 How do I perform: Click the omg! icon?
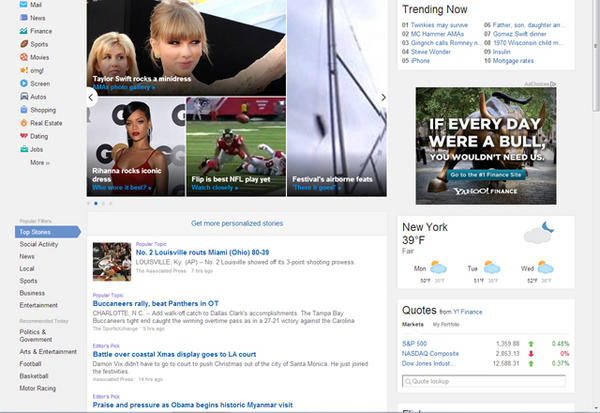pos(24,70)
